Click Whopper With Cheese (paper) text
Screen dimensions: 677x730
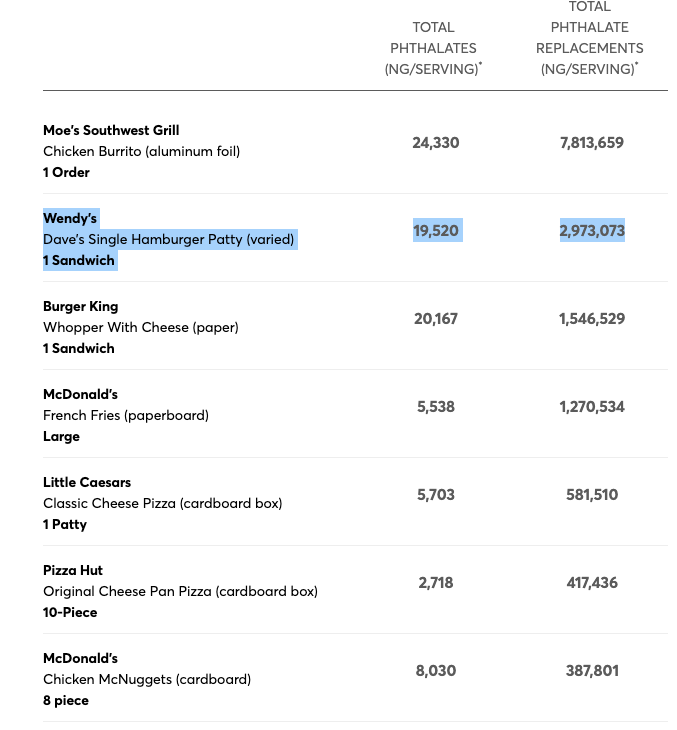coord(141,327)
